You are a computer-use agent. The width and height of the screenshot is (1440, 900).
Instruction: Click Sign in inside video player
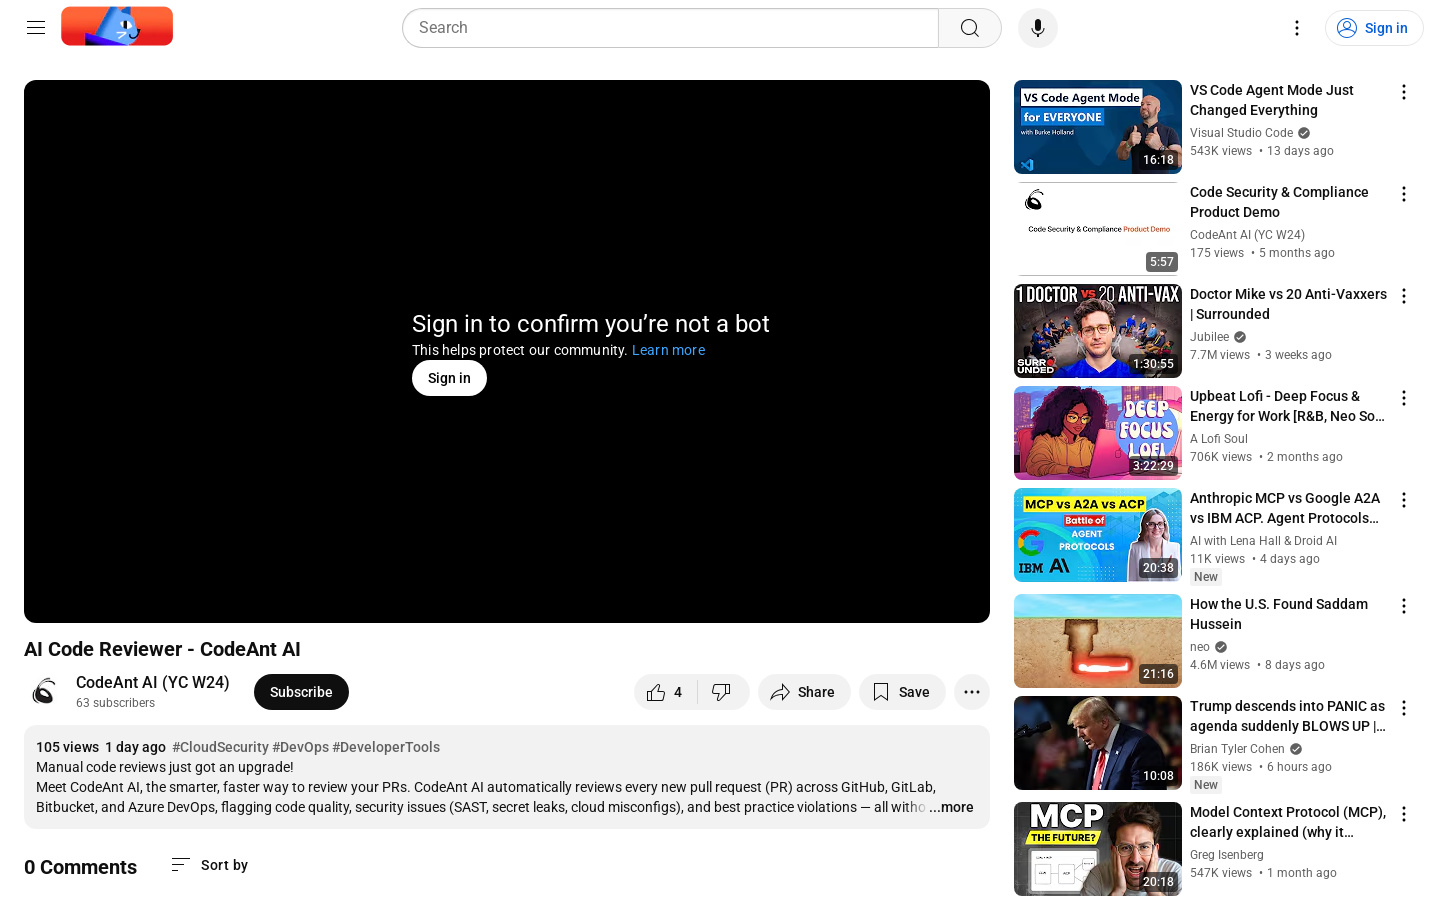[449, 378]
